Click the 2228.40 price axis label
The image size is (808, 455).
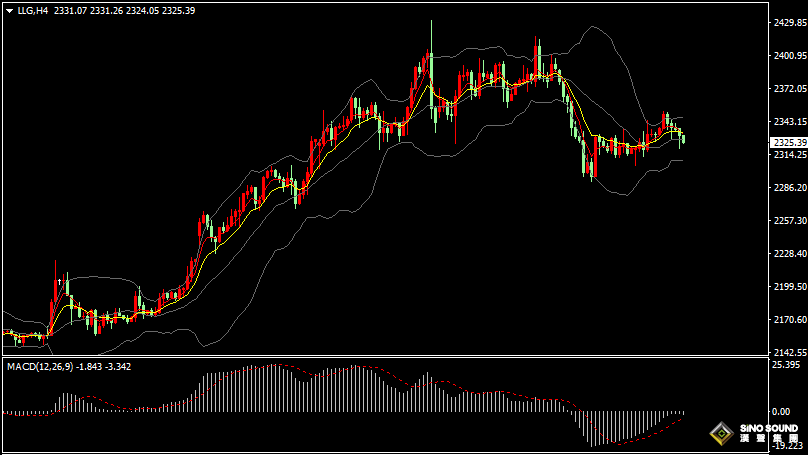pyautogui.click(x=788, y=254)
